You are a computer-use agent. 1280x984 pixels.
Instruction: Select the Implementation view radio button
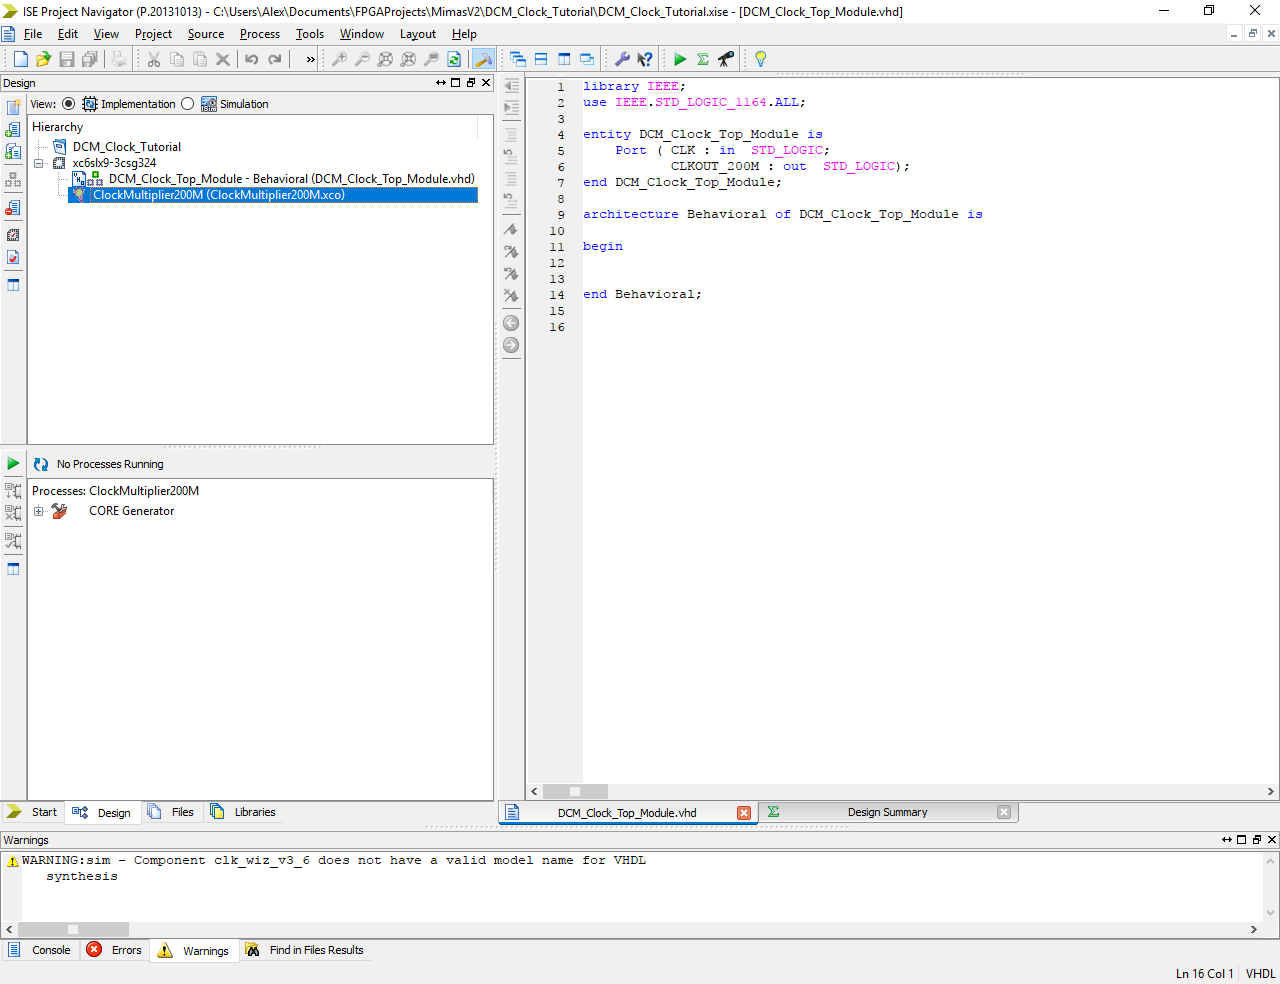68,104
